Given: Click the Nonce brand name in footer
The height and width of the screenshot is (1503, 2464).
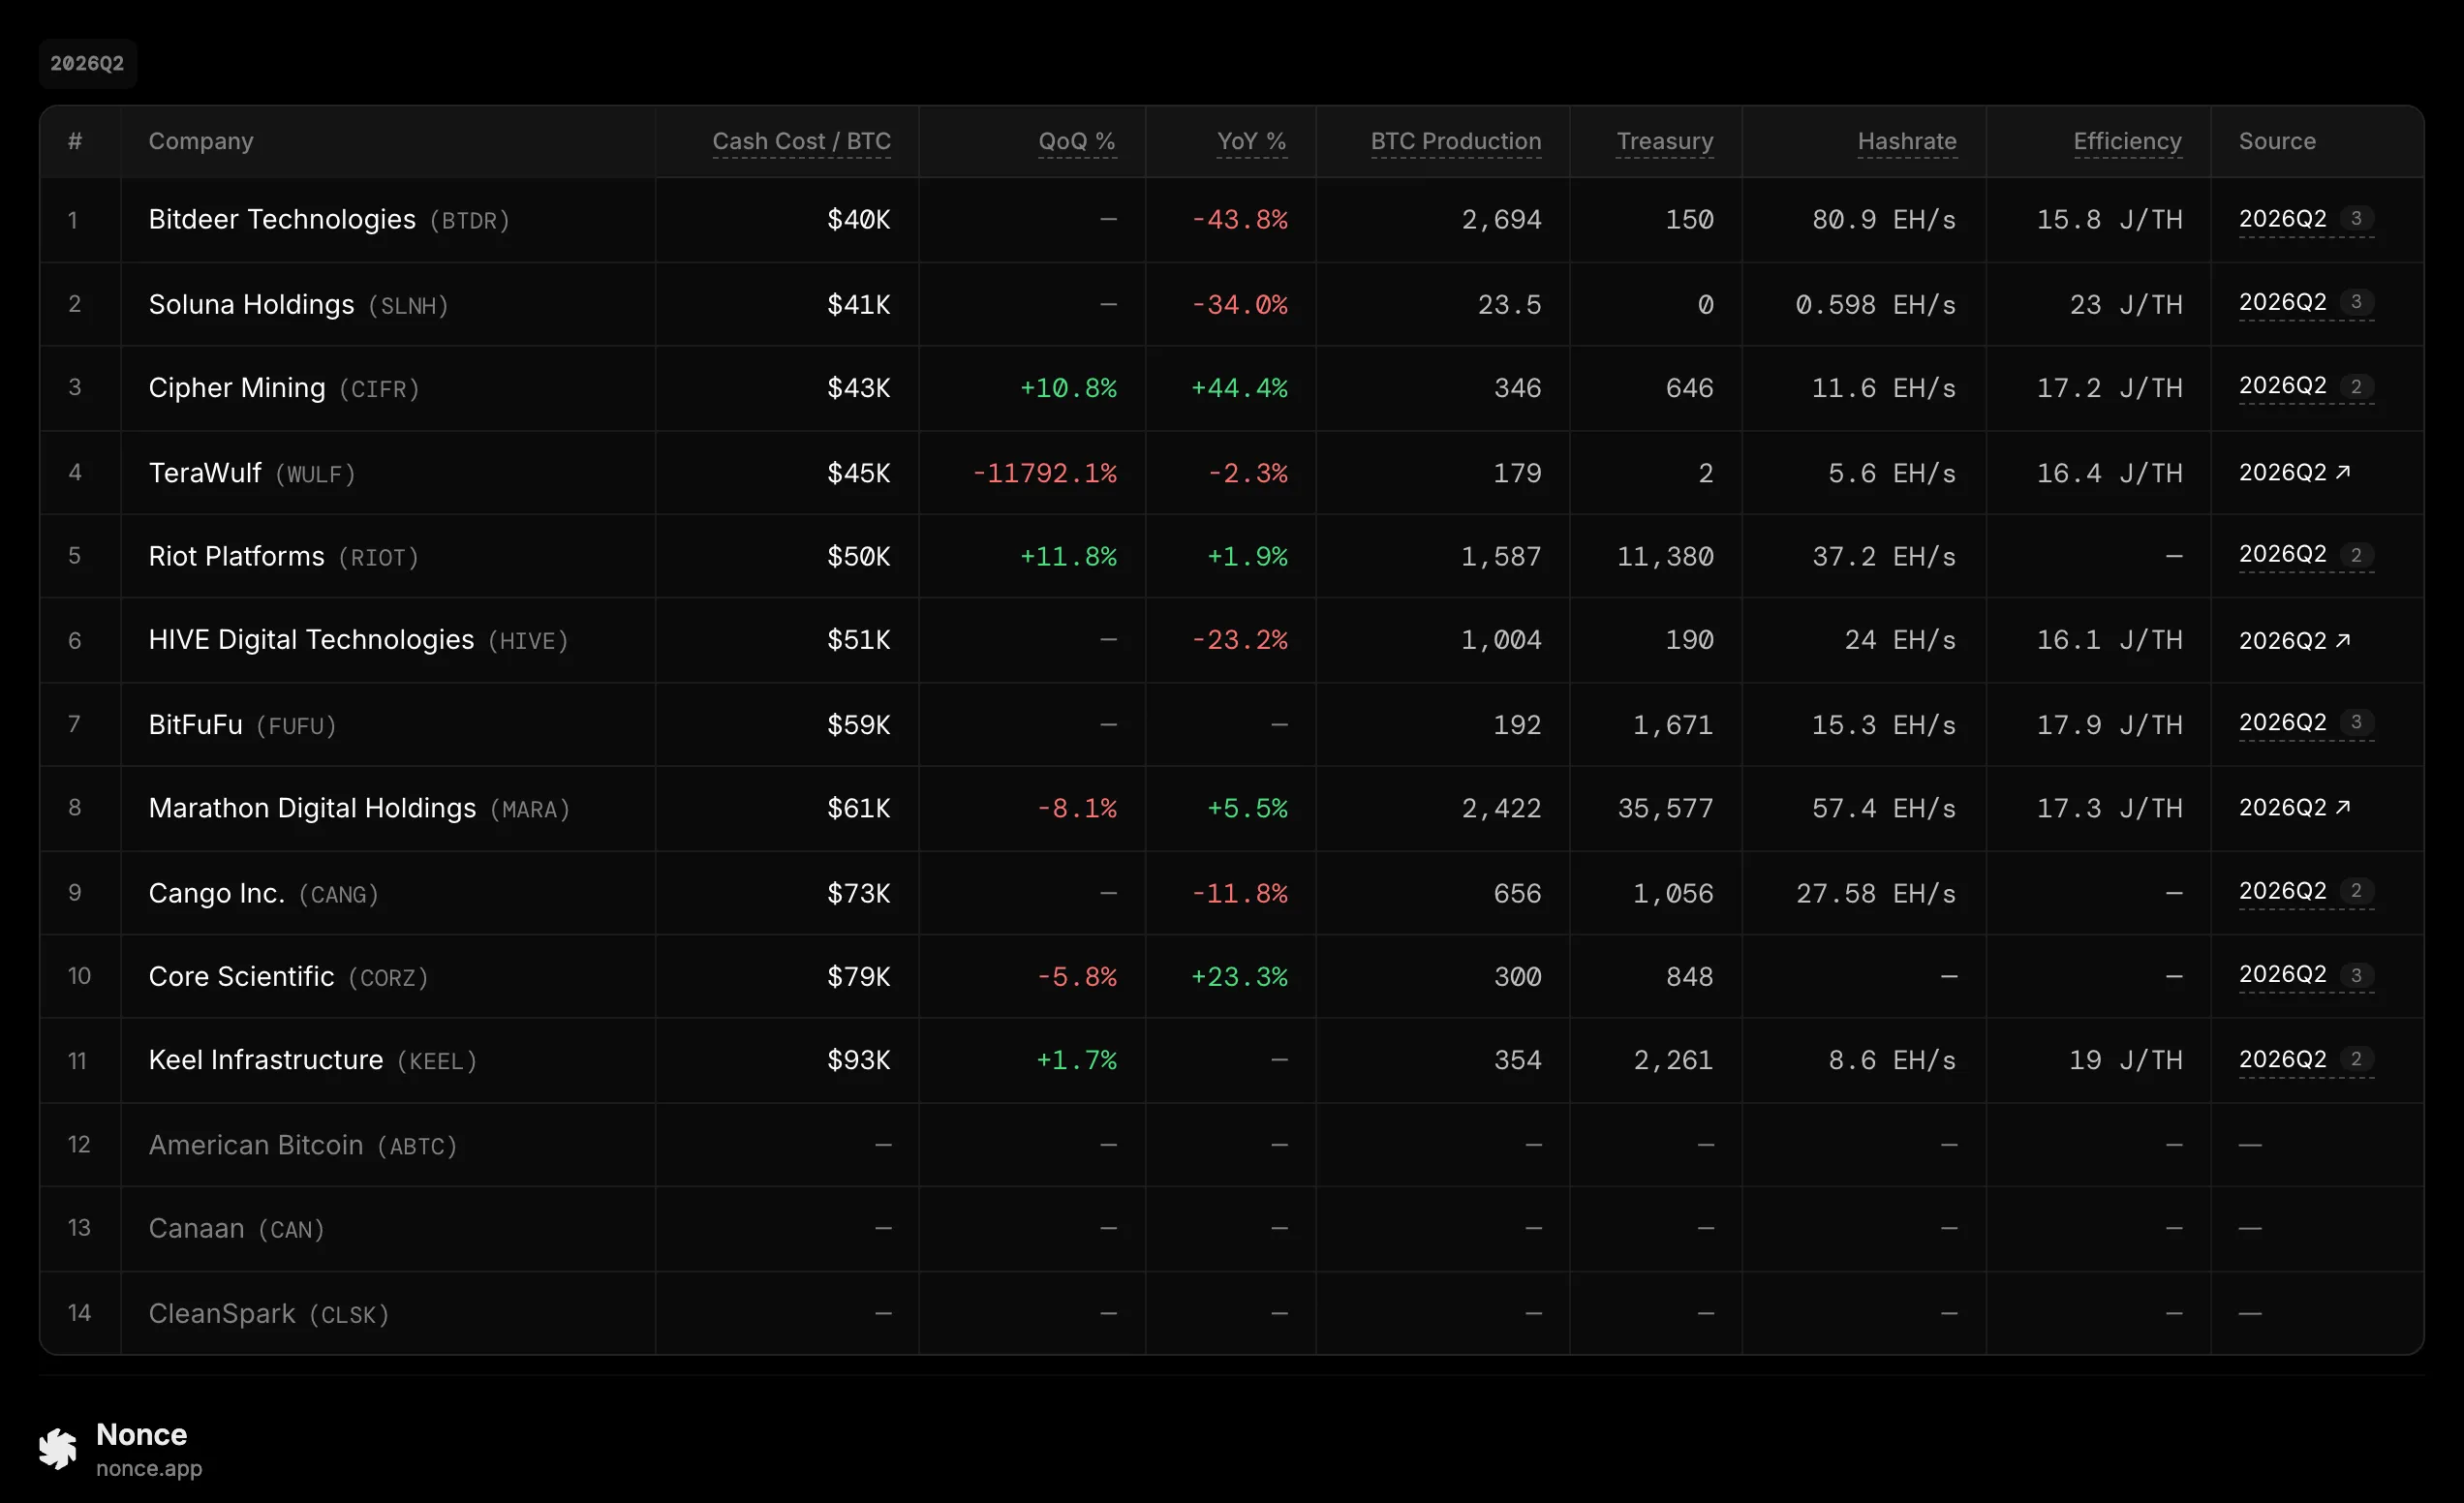Looking at the screenshot, I should (141, 1434).
